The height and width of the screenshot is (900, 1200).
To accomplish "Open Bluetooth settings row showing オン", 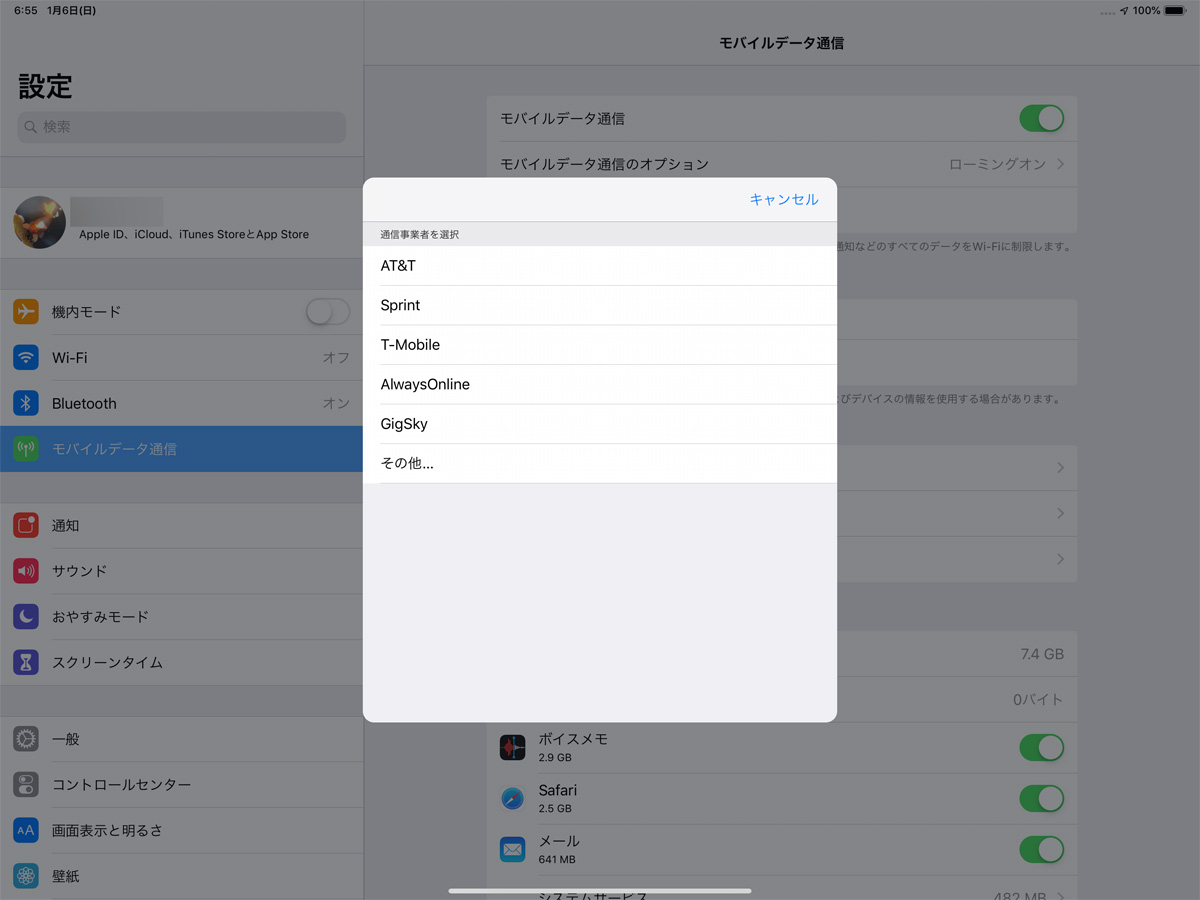I will [x=181, y=403].
